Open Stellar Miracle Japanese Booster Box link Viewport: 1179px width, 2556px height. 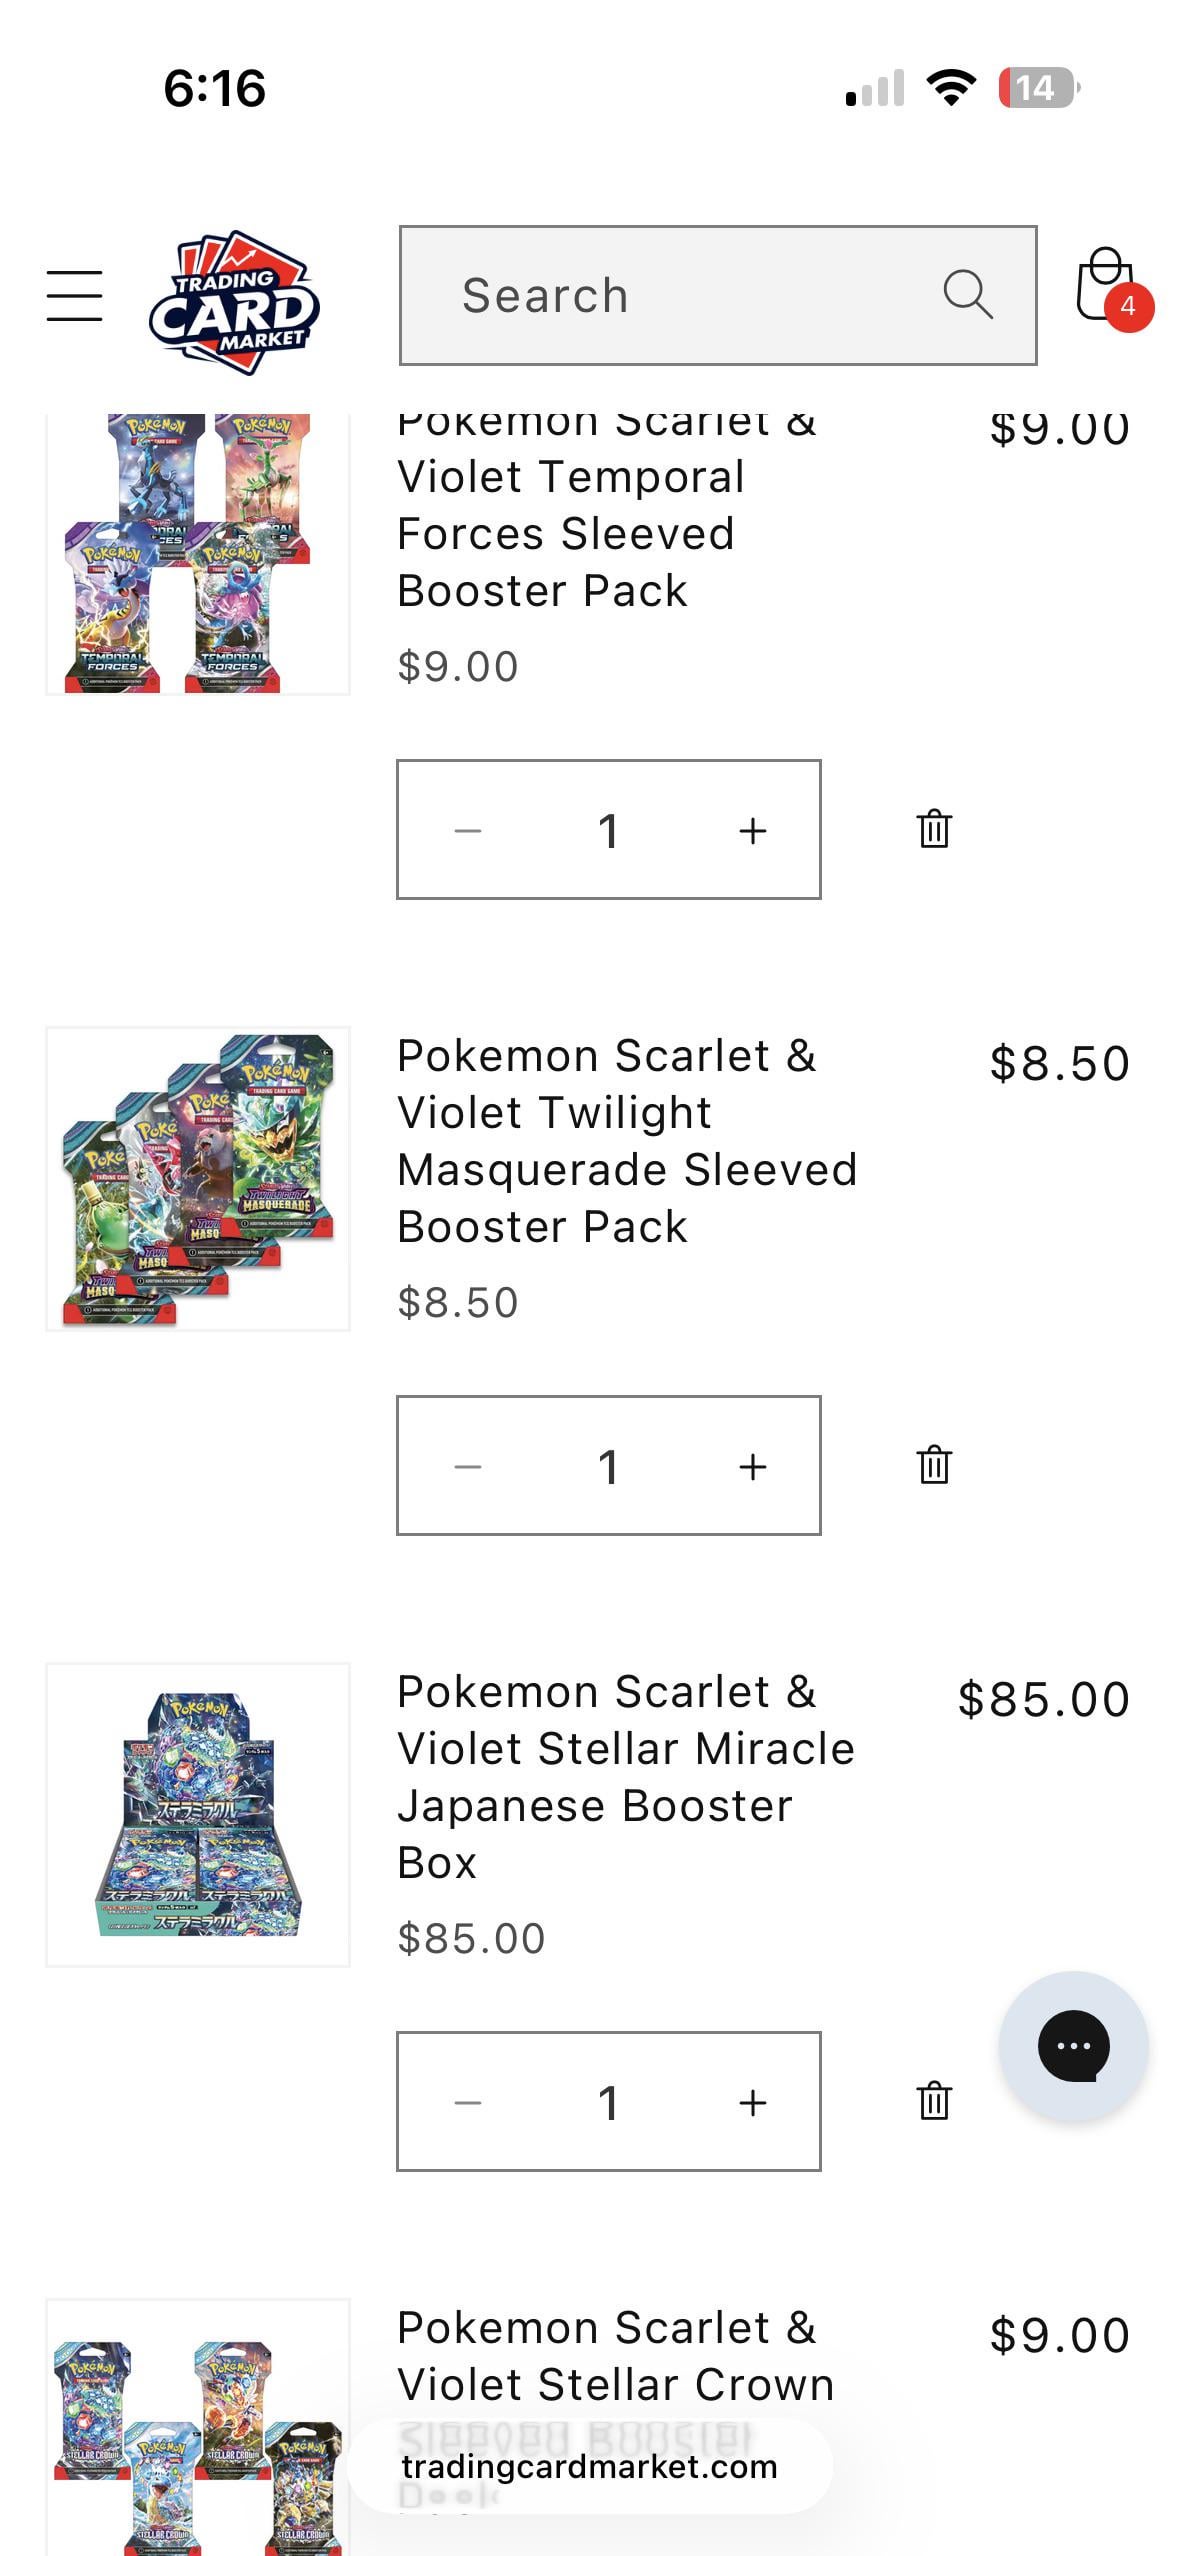click(624, 1777)
